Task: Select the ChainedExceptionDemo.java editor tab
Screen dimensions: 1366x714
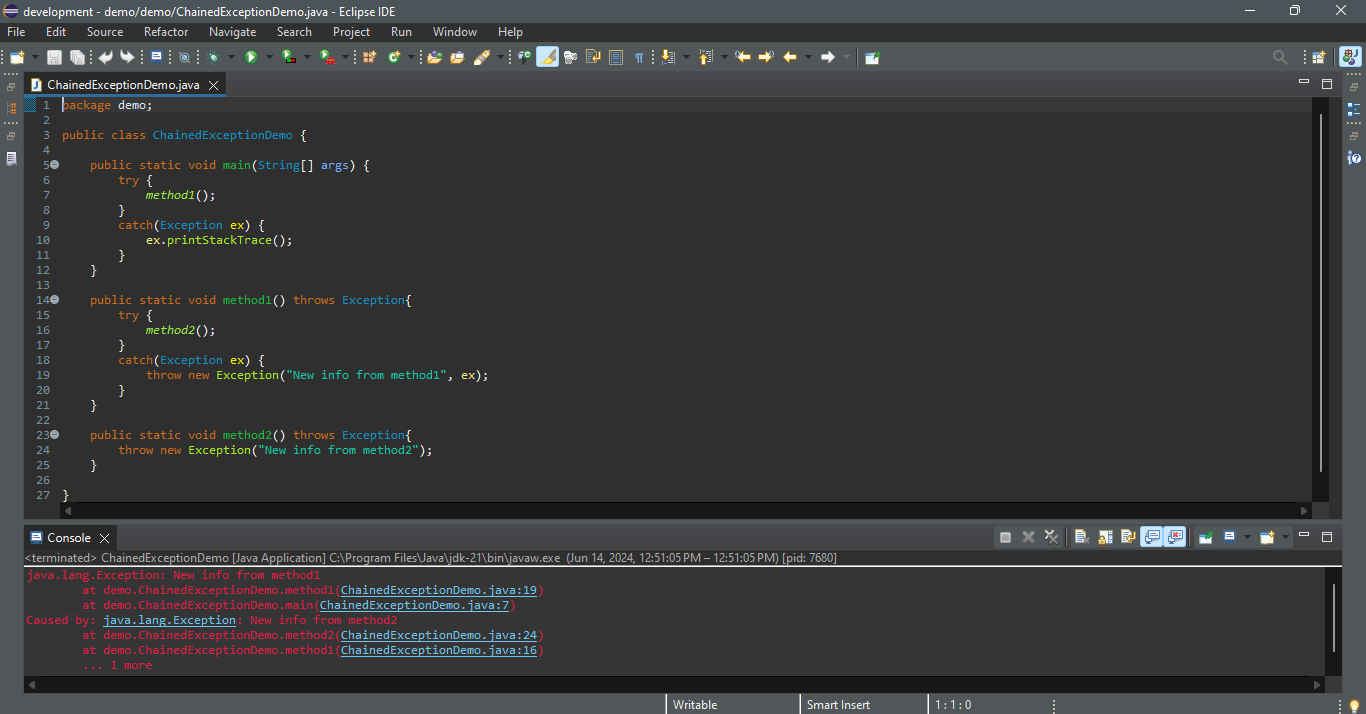Action: point(122,85)
